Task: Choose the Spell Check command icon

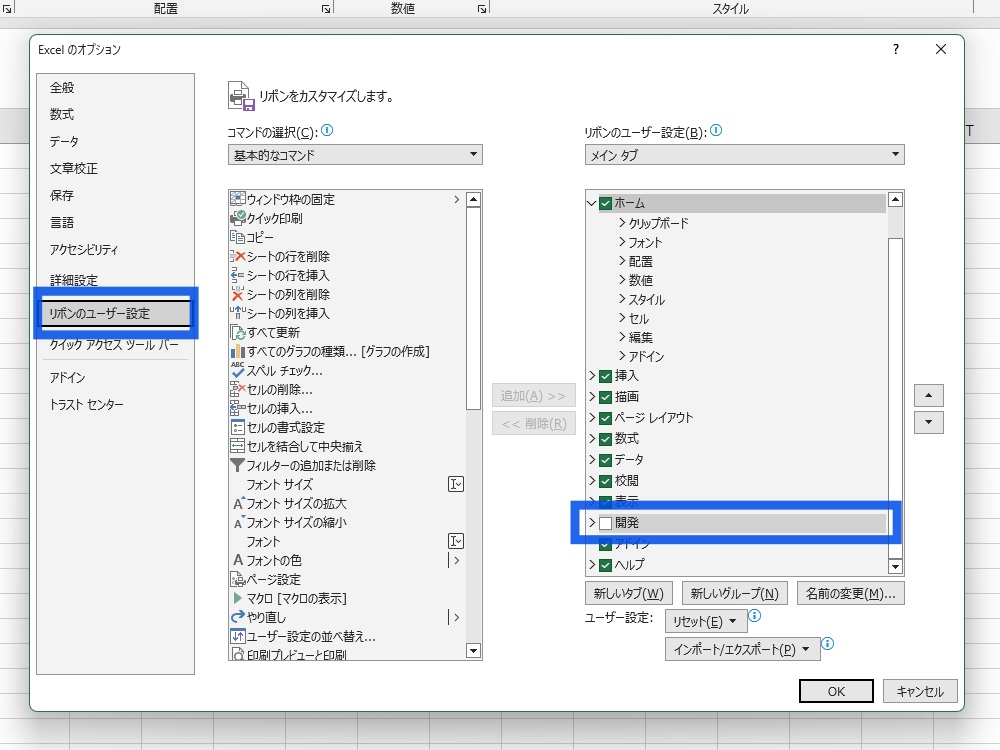Action: [238, 370]
